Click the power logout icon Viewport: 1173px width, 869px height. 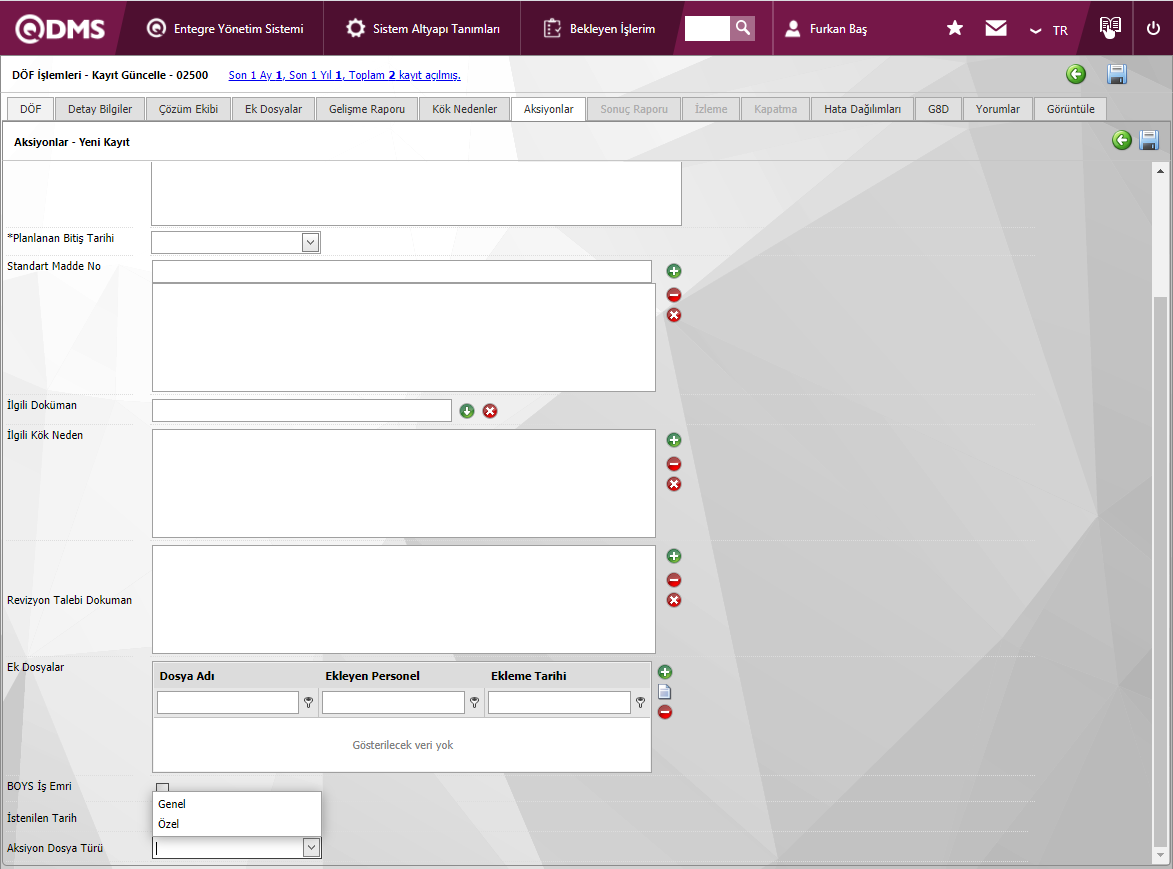pos(1153,28)
